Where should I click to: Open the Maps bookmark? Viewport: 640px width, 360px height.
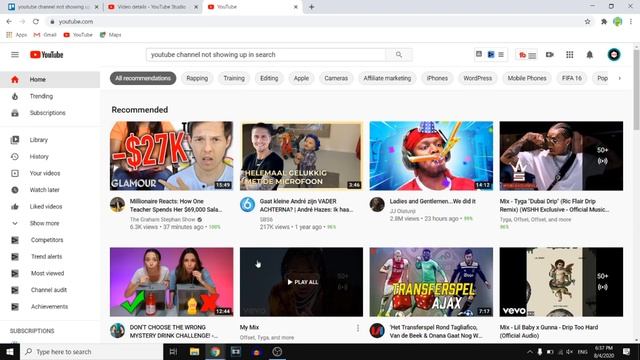point(111,35)
